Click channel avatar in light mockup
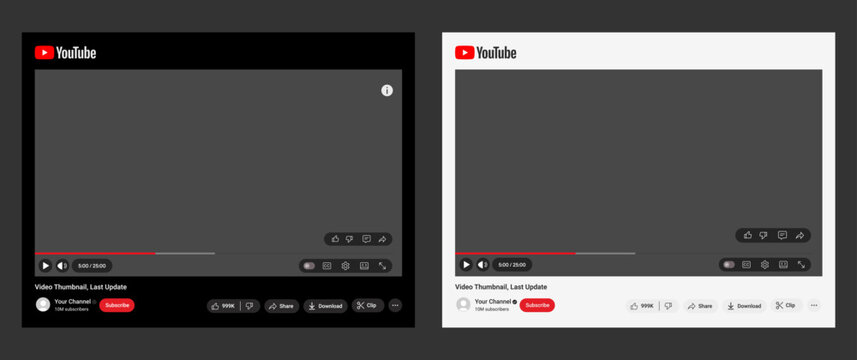This screenshot has width=857, height=360. pos(463,305)
